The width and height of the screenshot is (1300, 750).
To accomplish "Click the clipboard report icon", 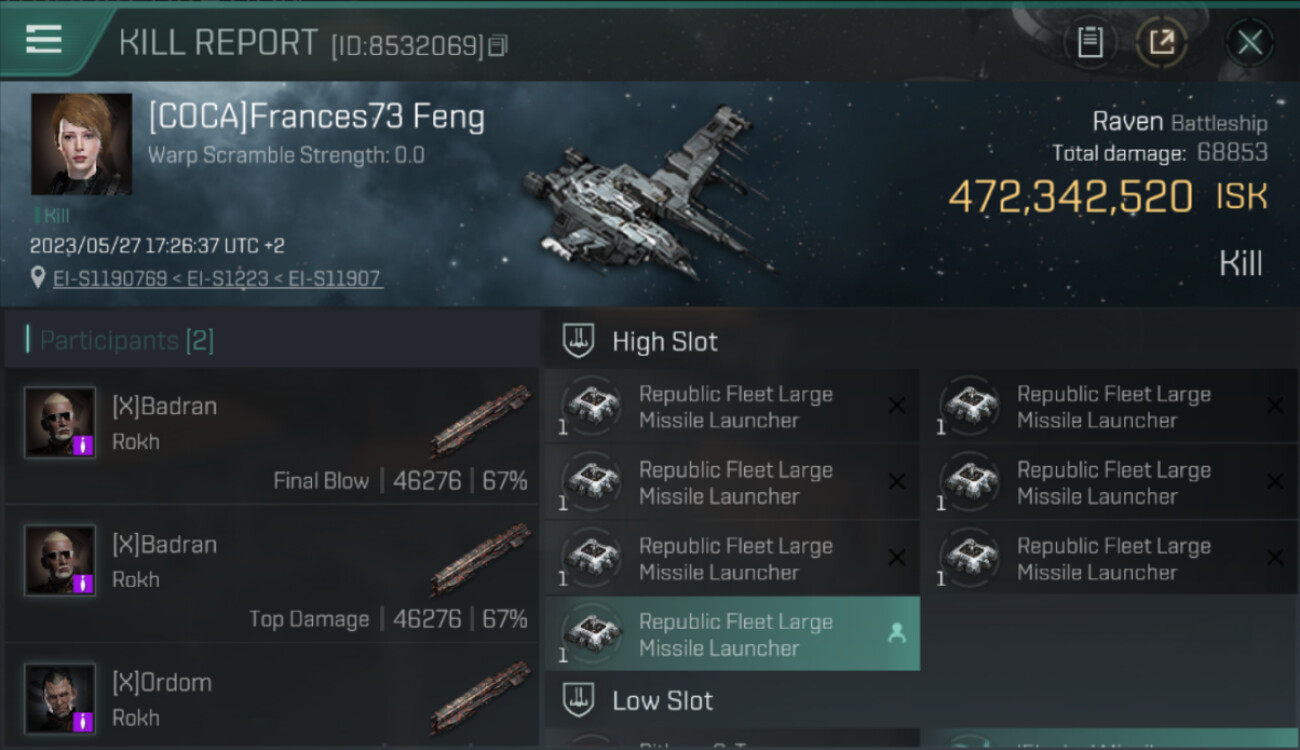I will [1090, 42].
